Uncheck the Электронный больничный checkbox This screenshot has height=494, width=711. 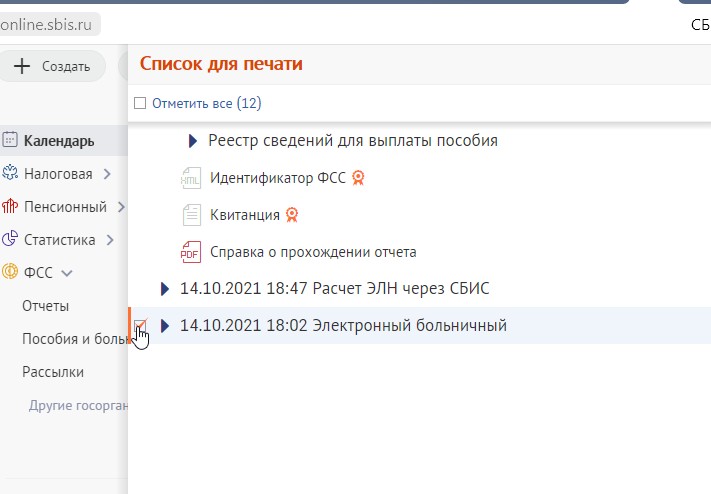click(x=140, y=325)
